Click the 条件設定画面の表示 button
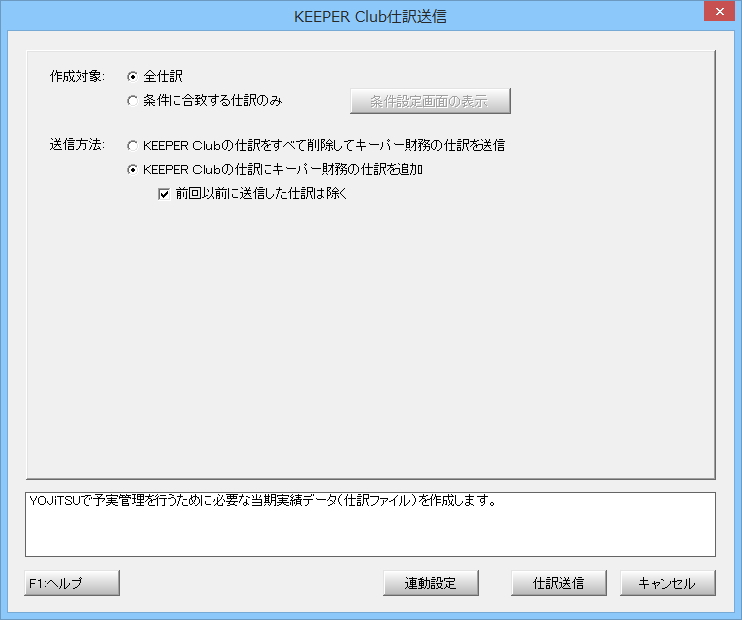Screen dimensions: 742x620 (x=430, y=101)
